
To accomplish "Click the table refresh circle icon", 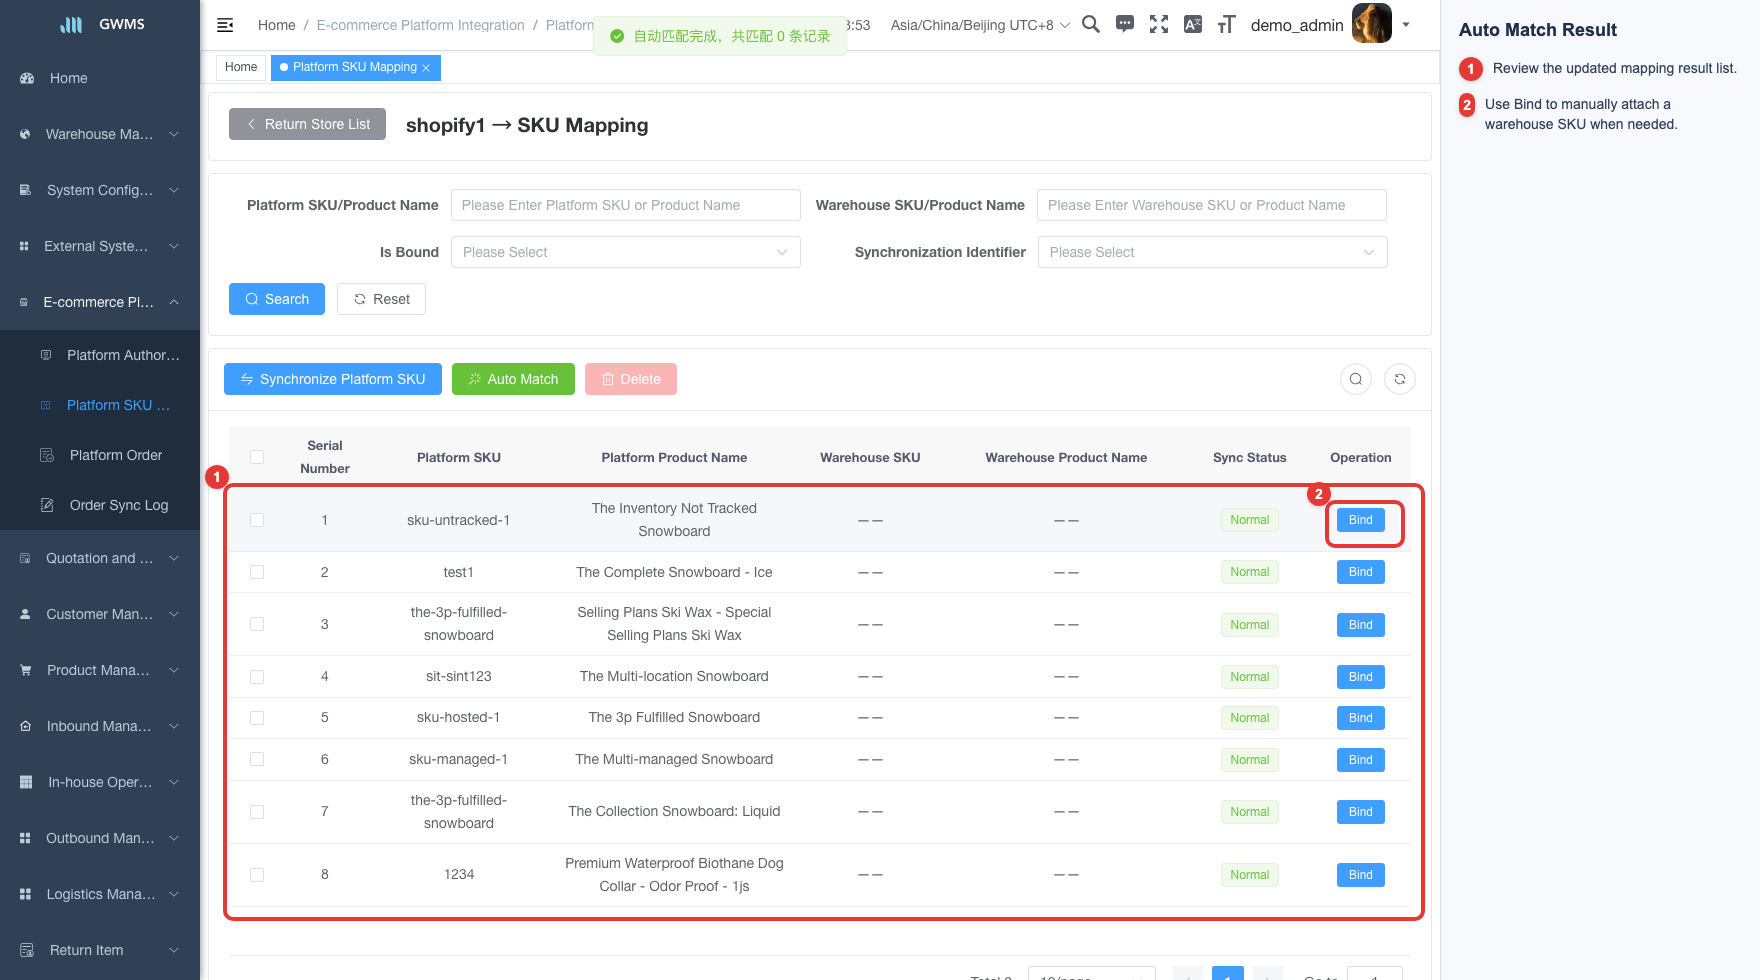I will point(1400,379).
